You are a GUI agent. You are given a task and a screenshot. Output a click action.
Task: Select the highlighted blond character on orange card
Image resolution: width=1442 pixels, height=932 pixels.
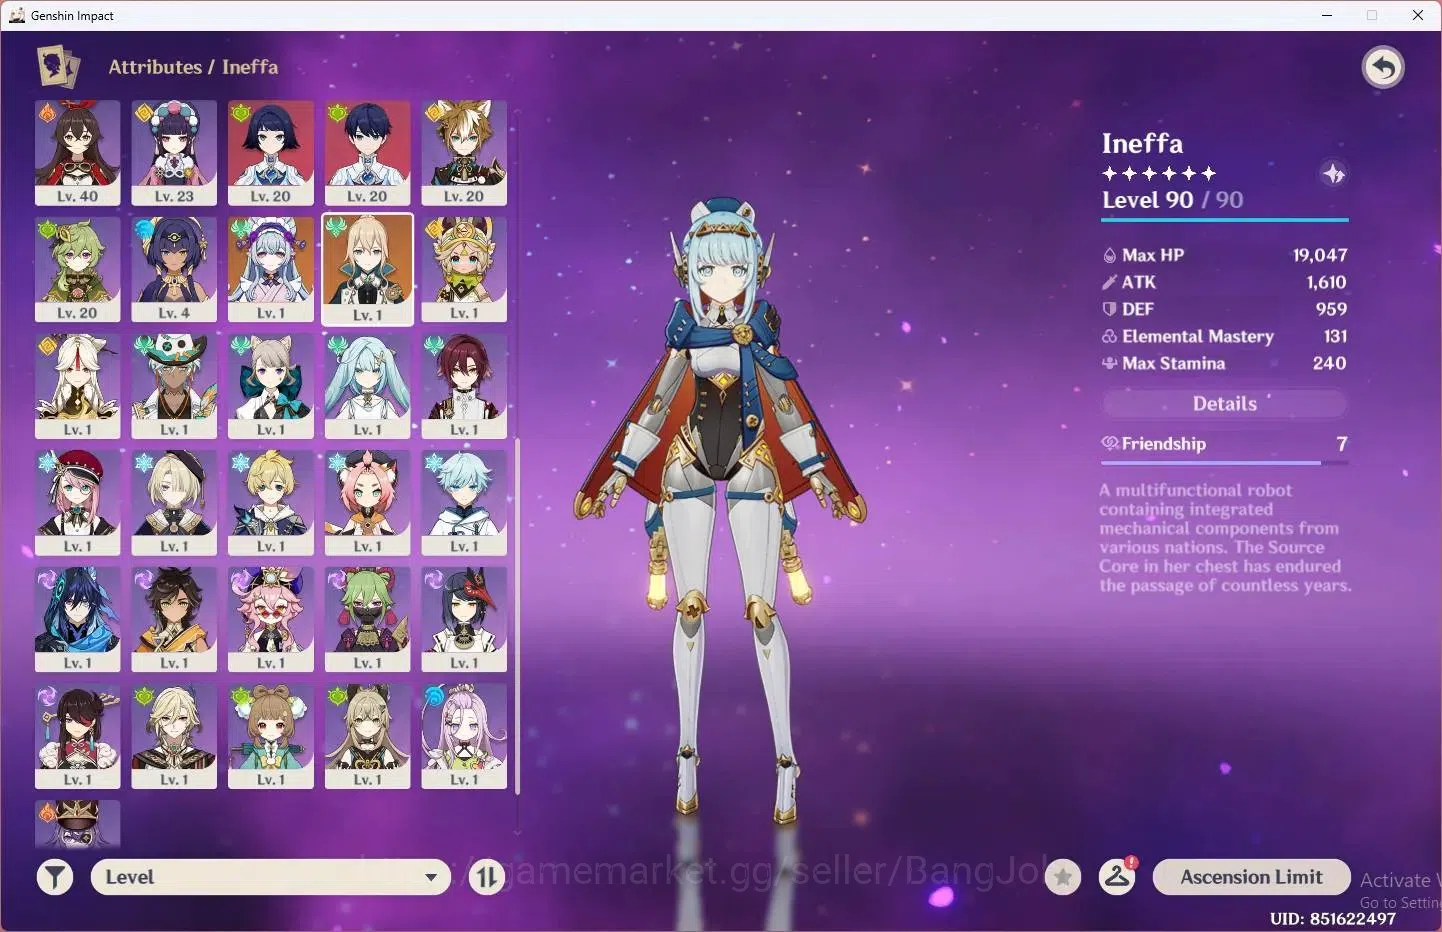[367, 269]
